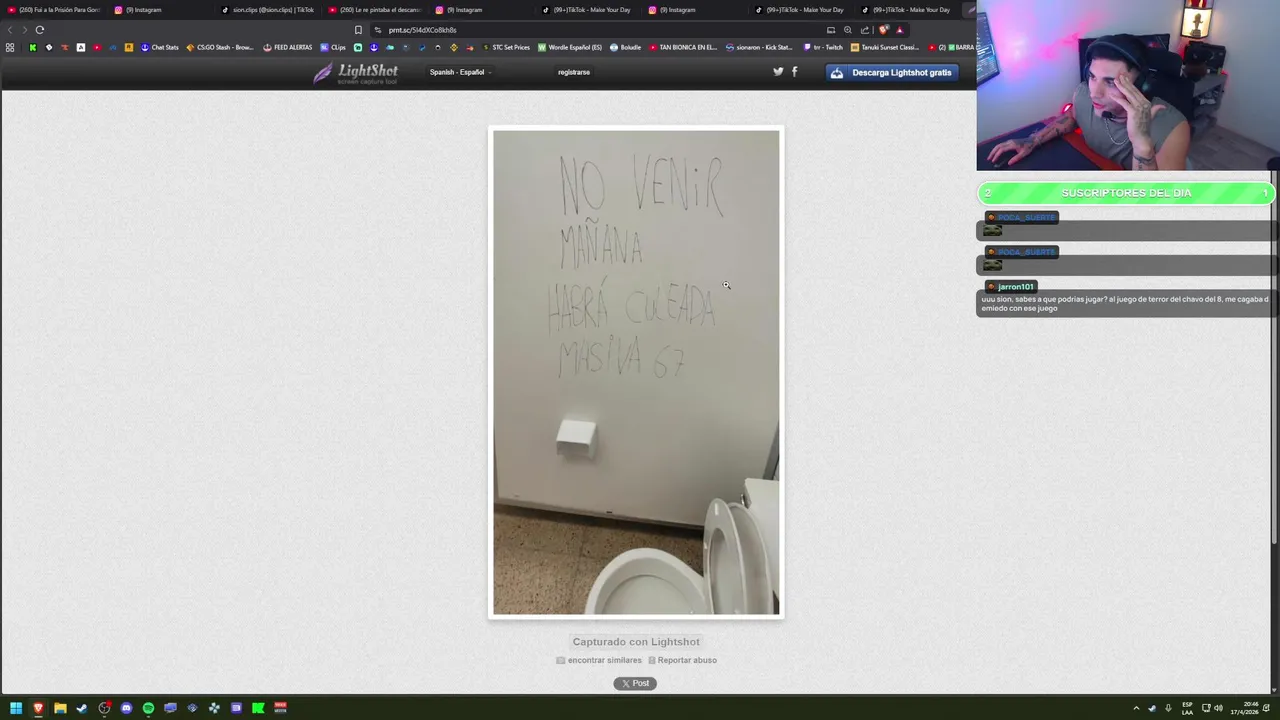Click encontrar similares link

(599, 660)
